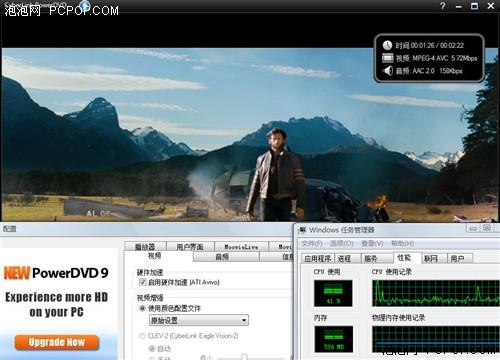Toggle 启用硬件加速 (ATI Avivo) checkbox
The width and height of the screenshot is (500, 360).
(143, 282)
